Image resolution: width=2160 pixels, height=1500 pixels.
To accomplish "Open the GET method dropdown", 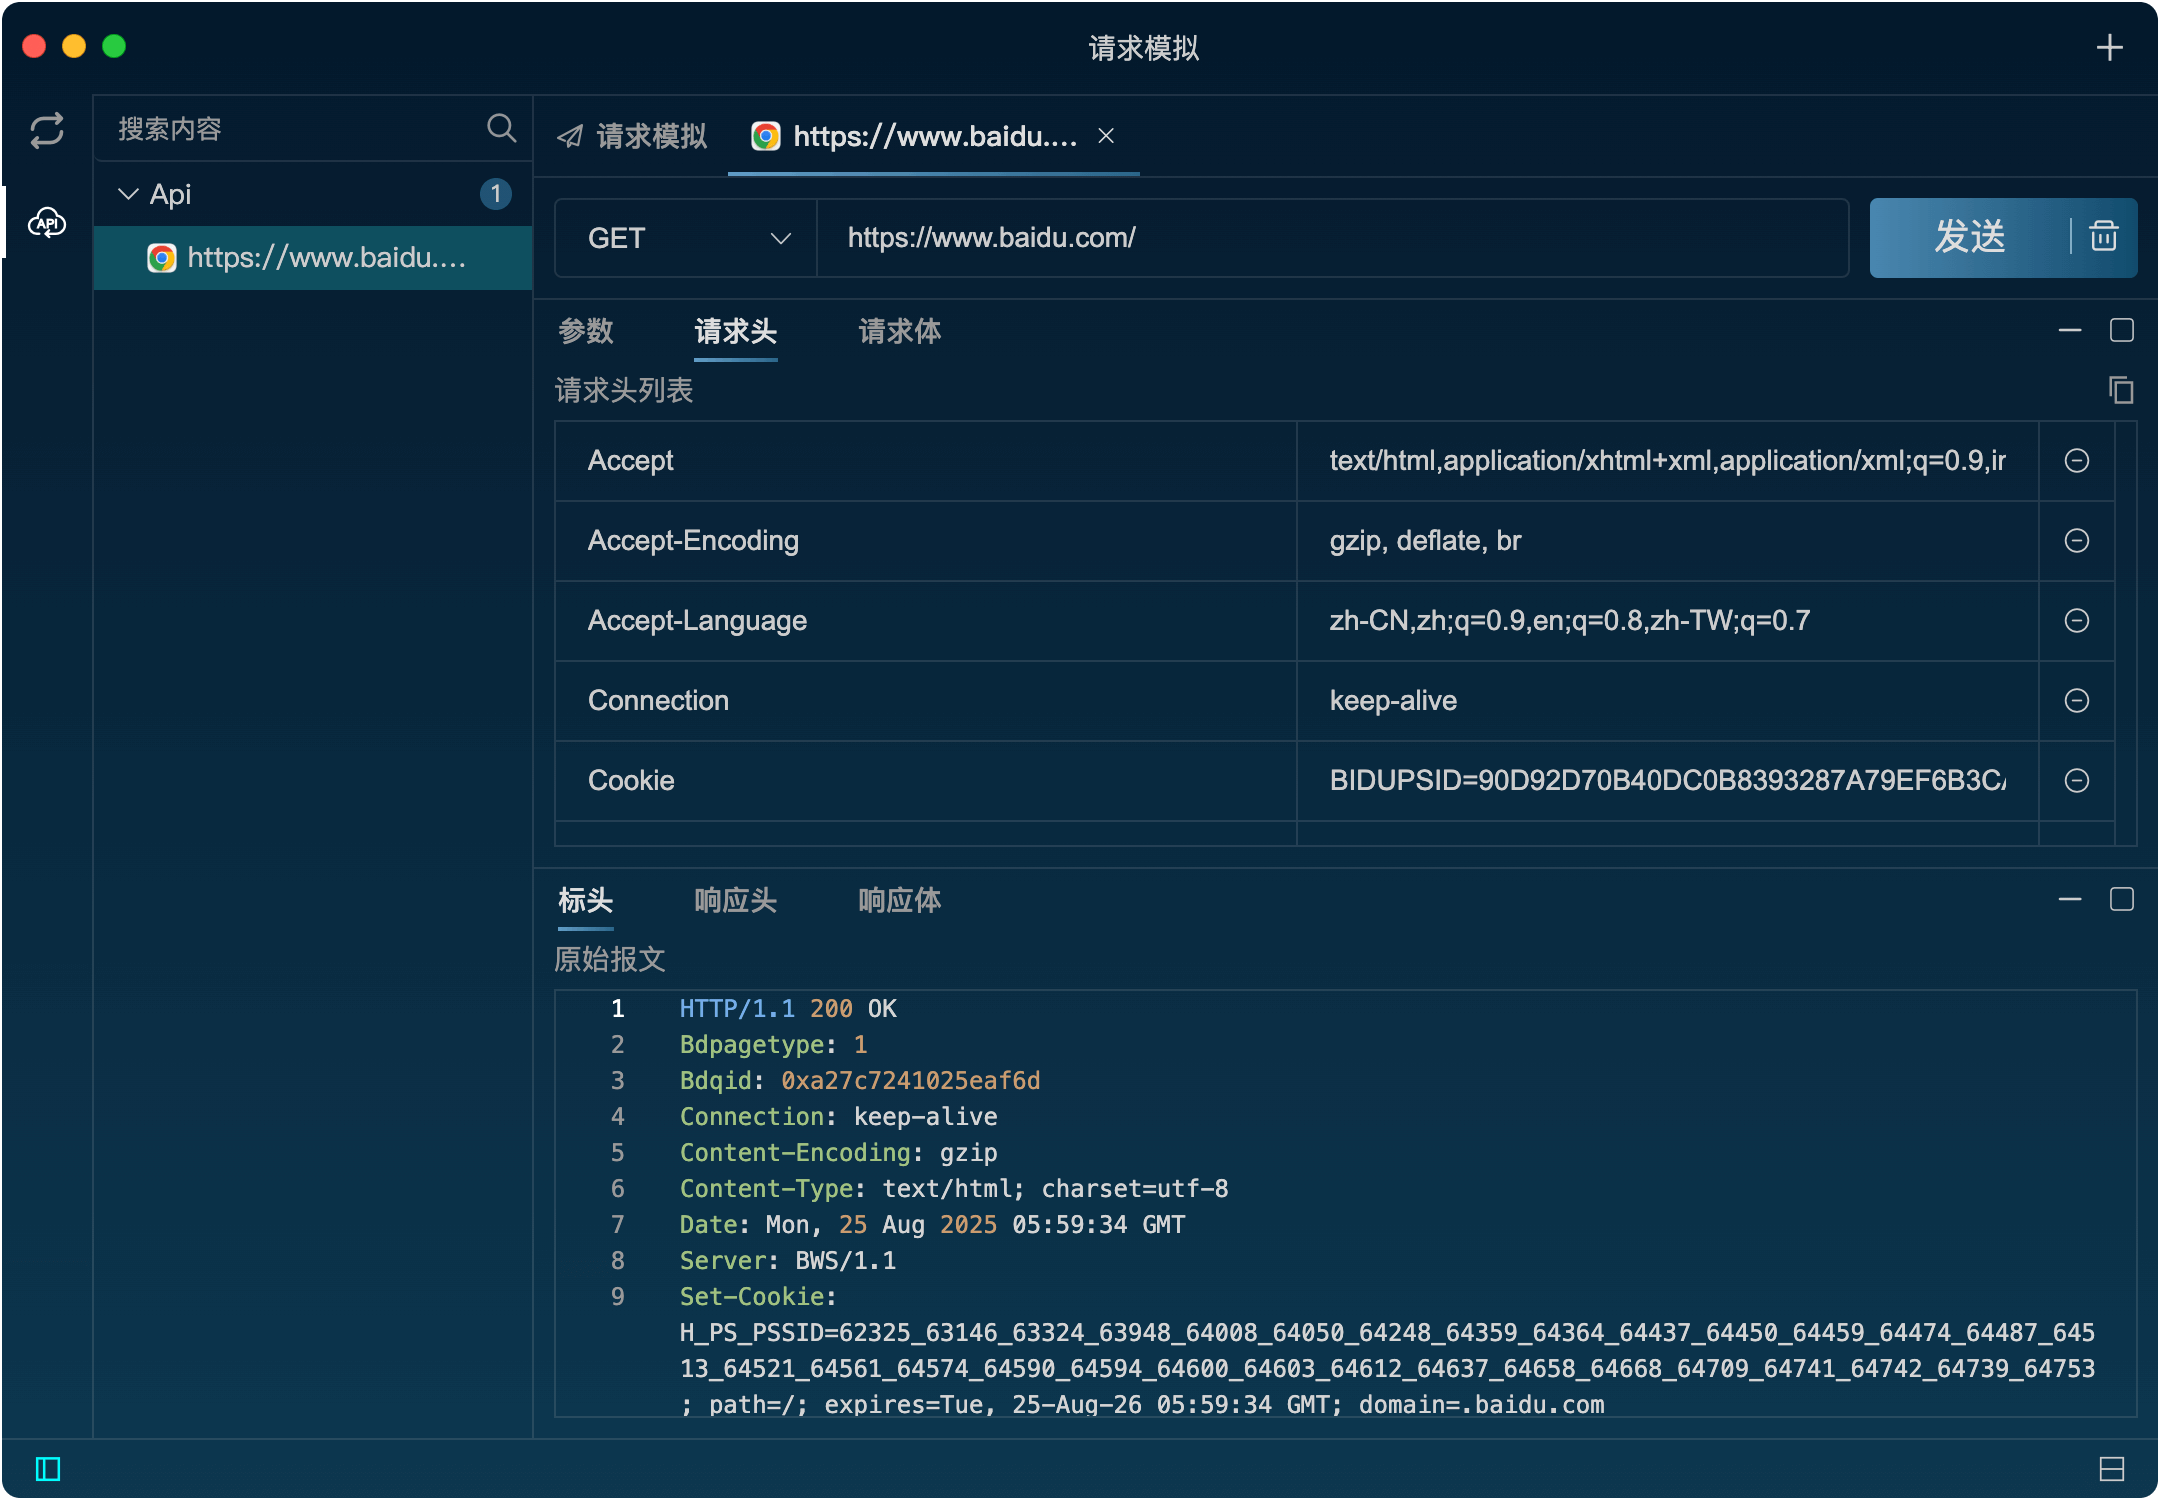I will click(686, 238).
